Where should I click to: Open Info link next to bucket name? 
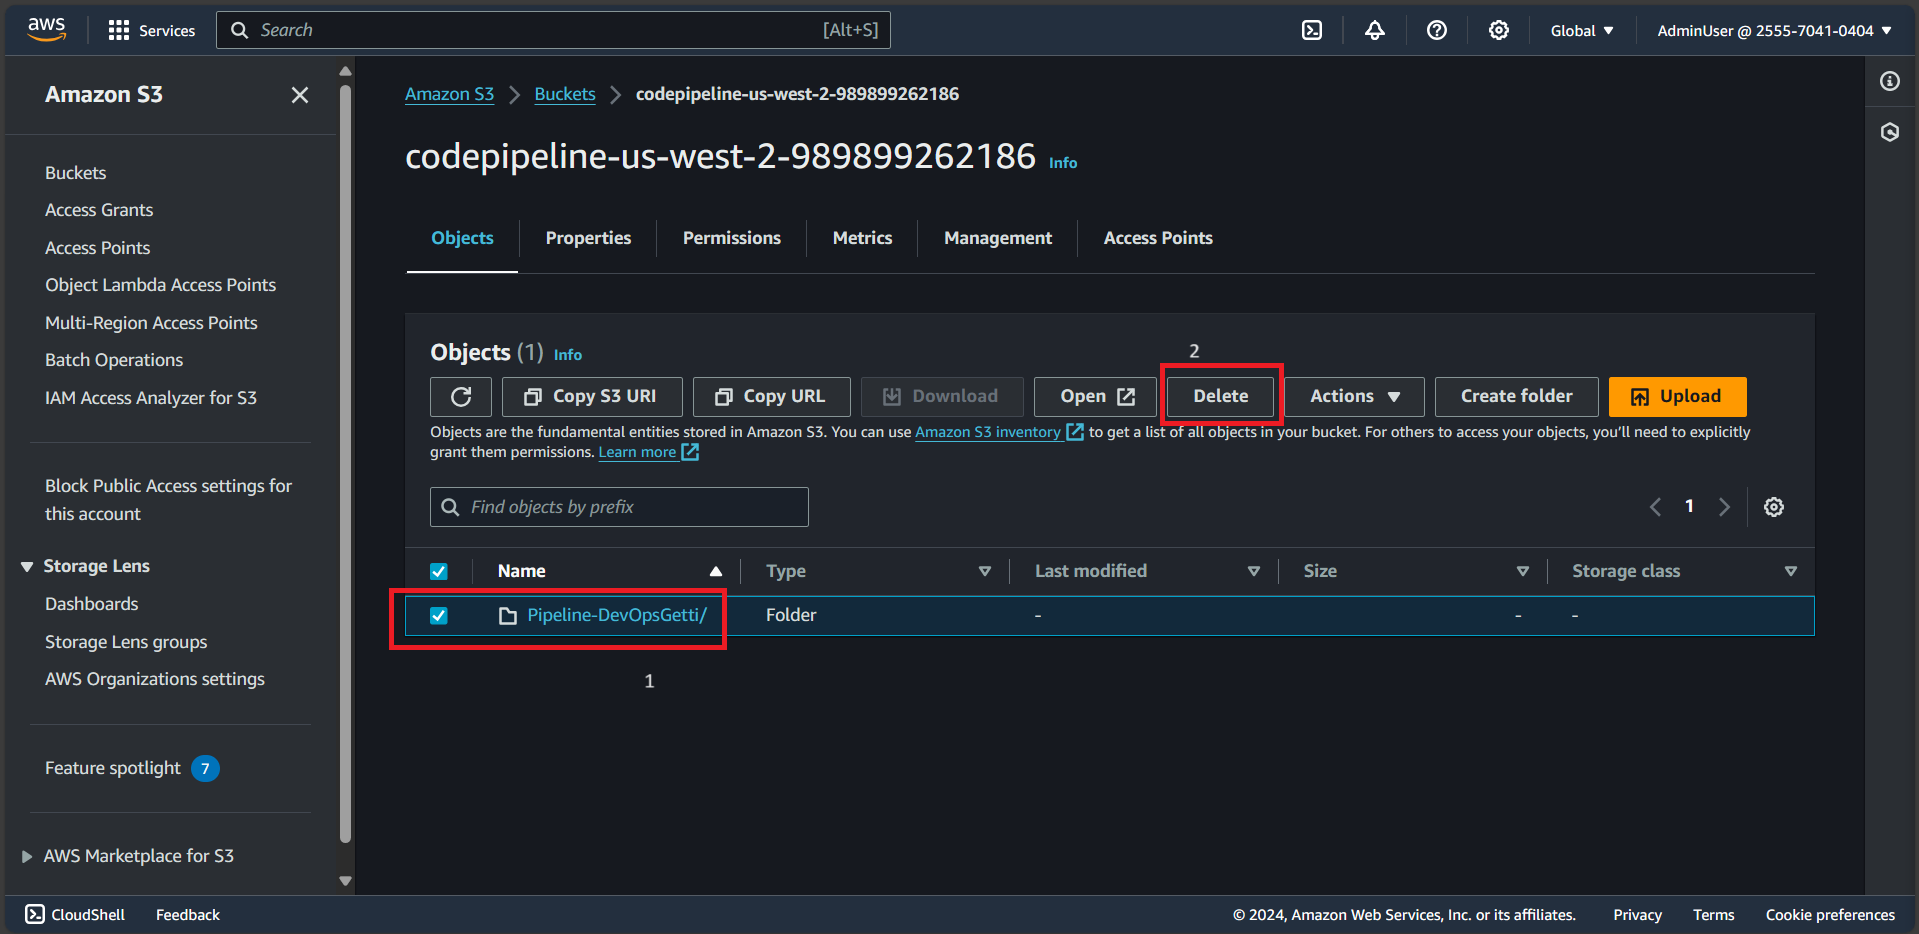(1063, 163)
